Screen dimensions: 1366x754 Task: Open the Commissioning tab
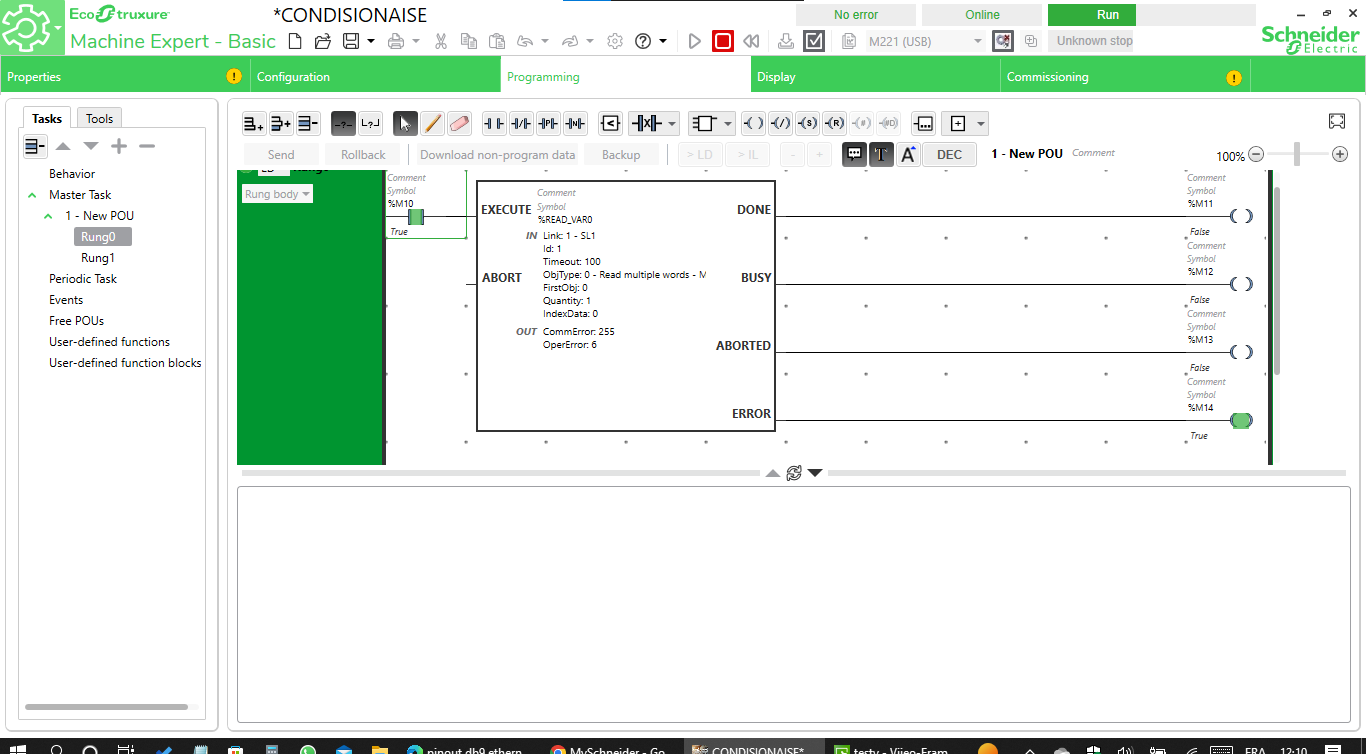click(x=1125, y=77)
